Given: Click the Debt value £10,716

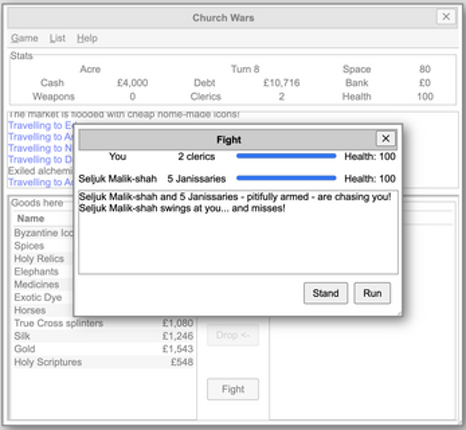Looking at the screenshot, I should (281, 83).
